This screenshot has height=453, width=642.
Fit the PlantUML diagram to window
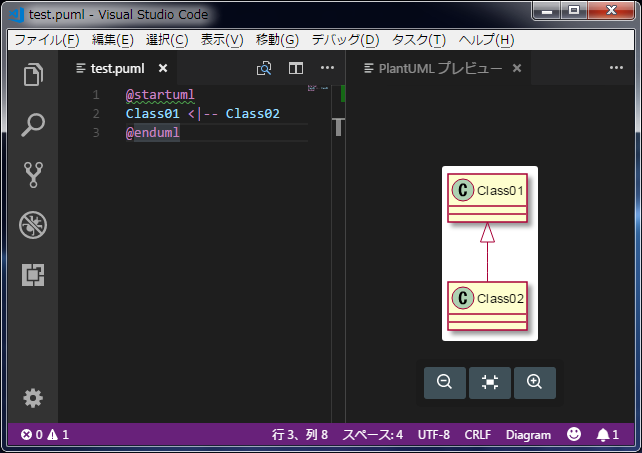coord(490,383)
